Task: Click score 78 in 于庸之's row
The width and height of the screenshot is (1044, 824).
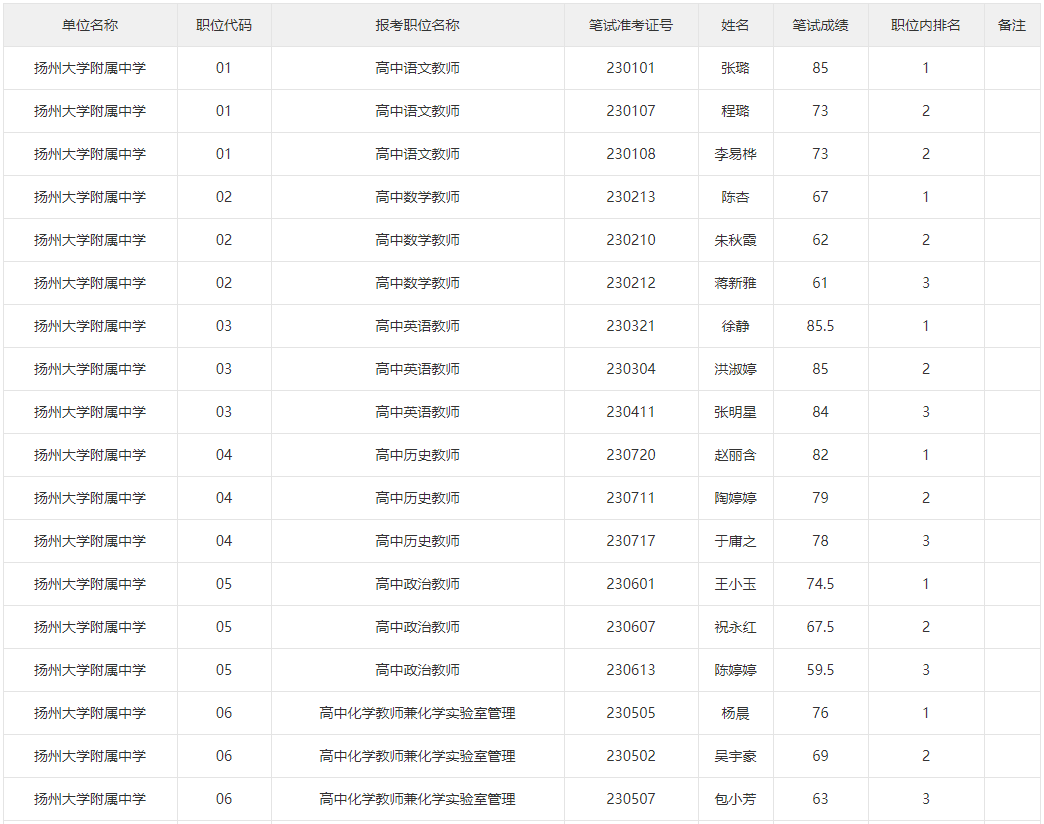Action: (820, 541)
